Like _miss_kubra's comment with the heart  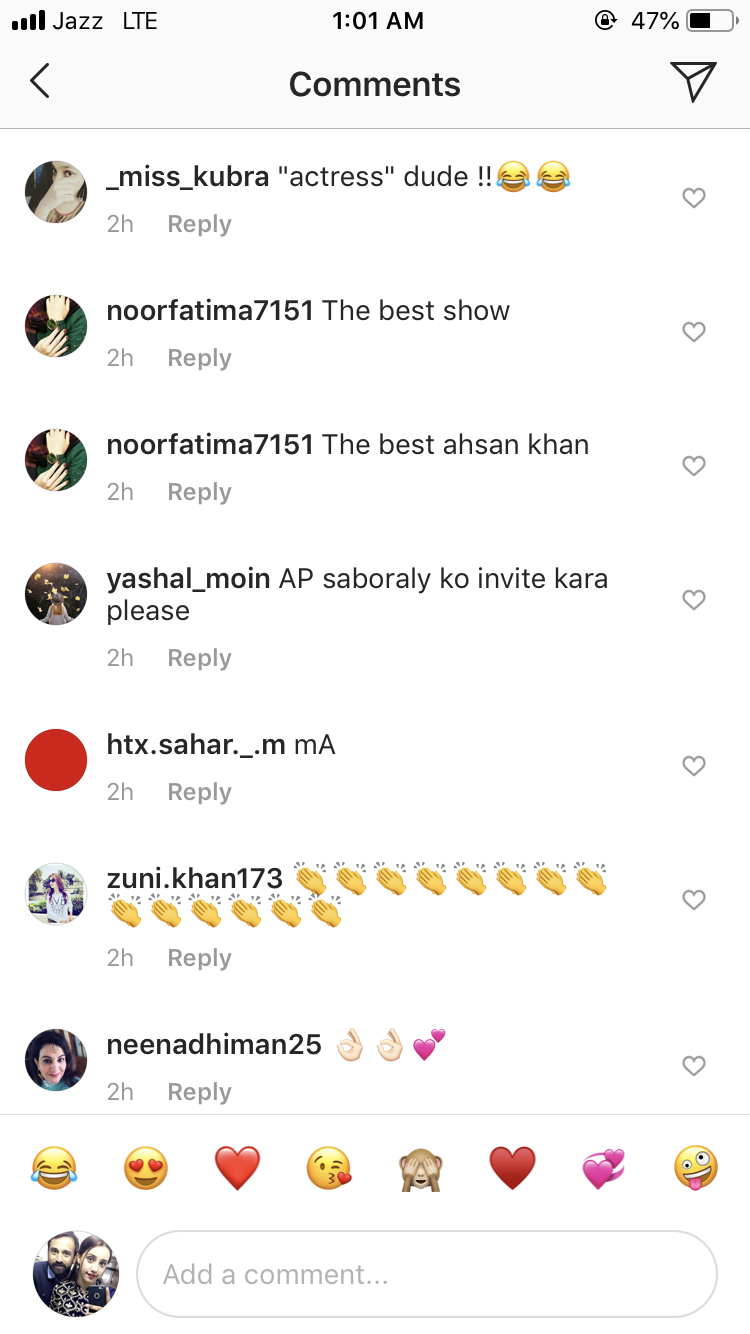(x=694, y=198)
